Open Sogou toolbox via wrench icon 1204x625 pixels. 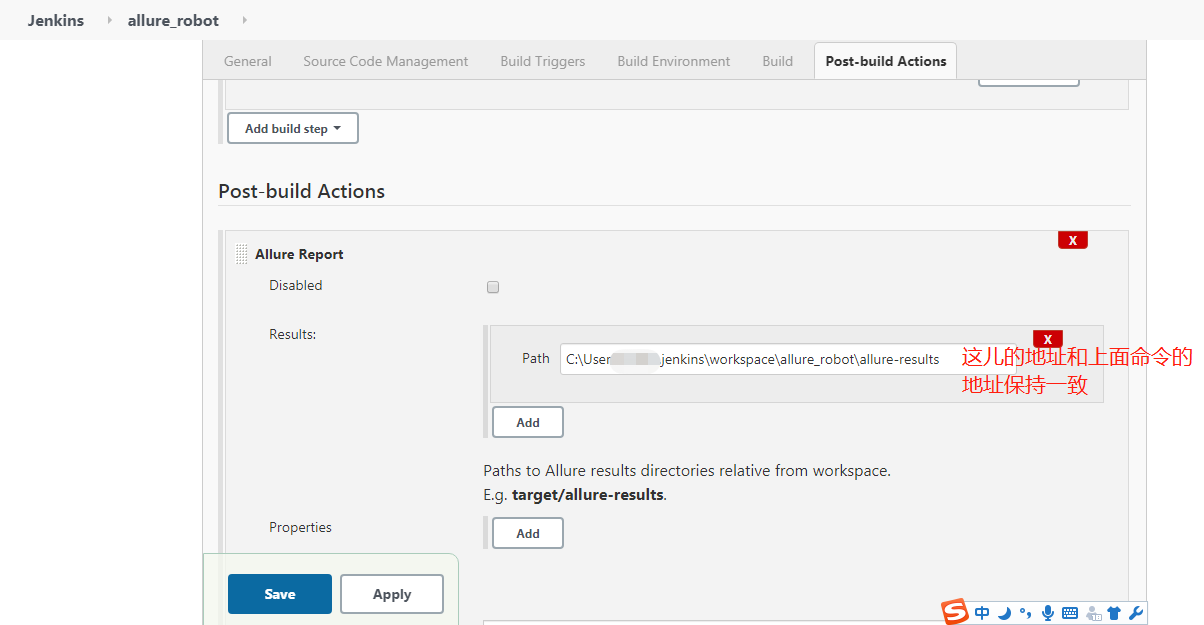tap(1135, 612)
